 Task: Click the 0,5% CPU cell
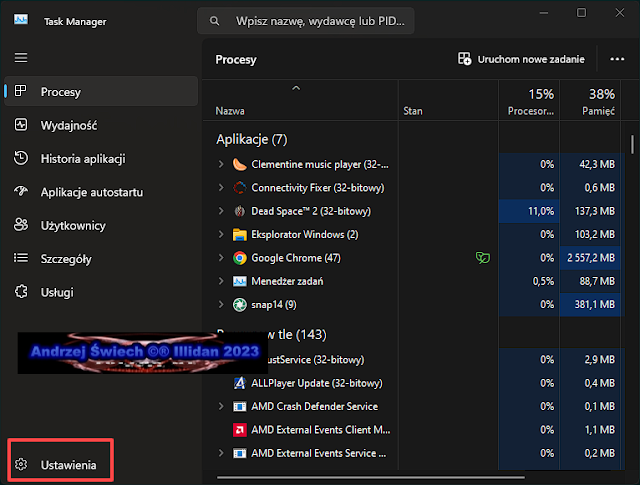click(x=529, y=281)
